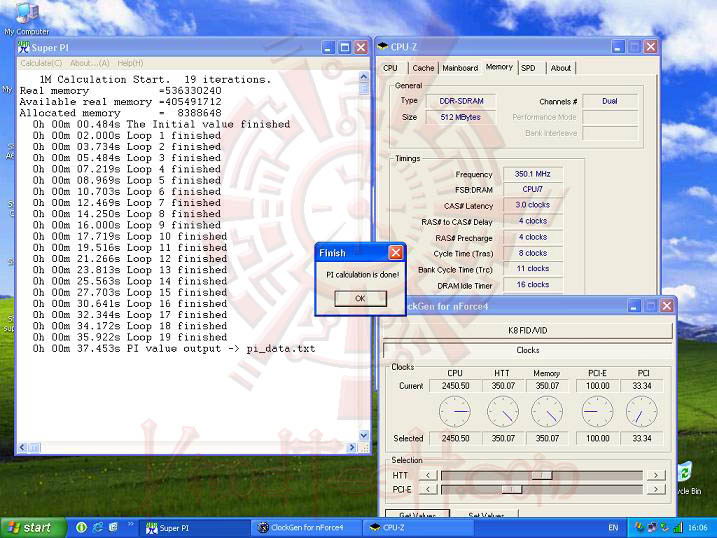Click the Frequency value 350.1 MHz

click(533, 174)
